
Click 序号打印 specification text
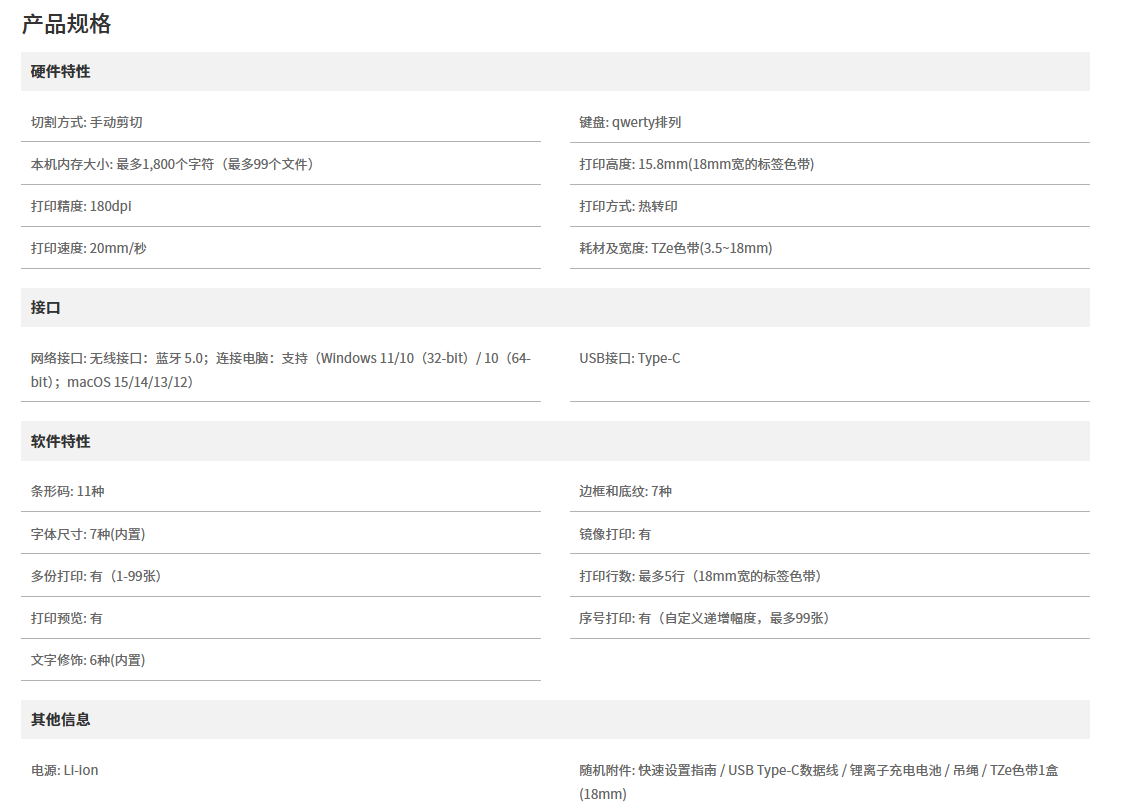(704, 618)
